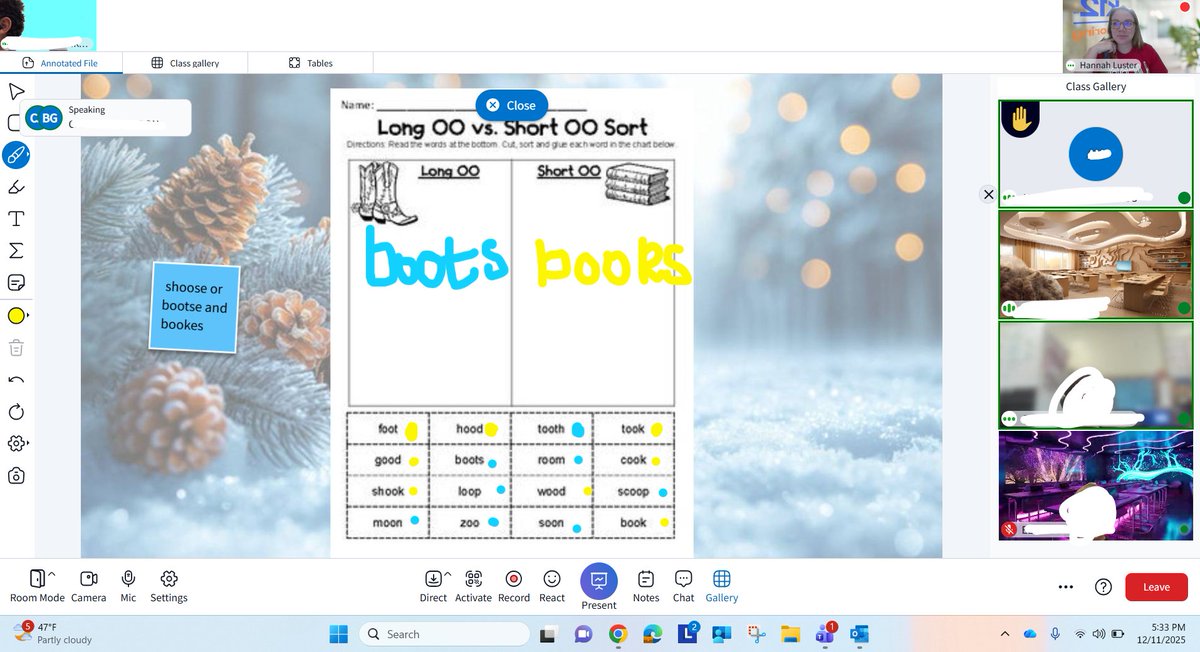Screen dimensions: 1200x652
Task: Click the Windows taskbar Search box
Action: coord(444,634)
